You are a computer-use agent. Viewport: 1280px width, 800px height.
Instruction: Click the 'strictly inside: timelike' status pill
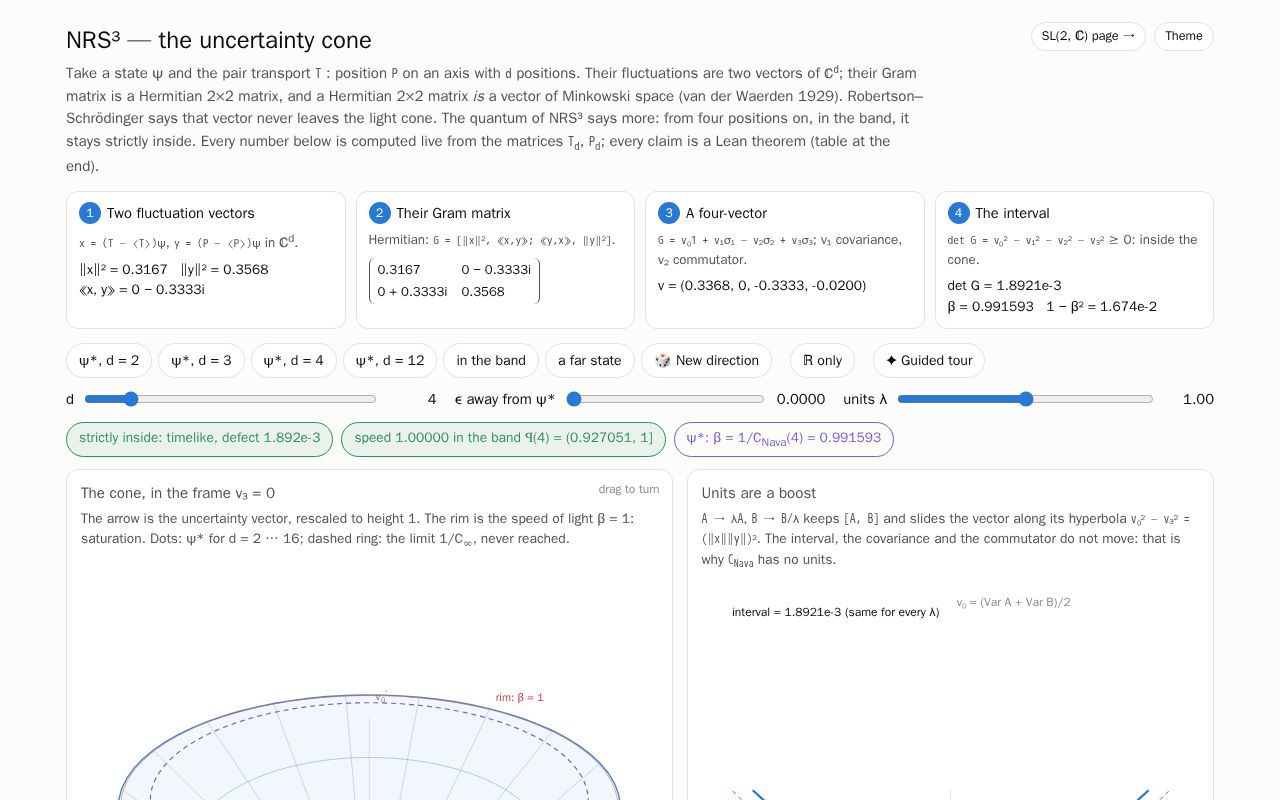point(199,439)
